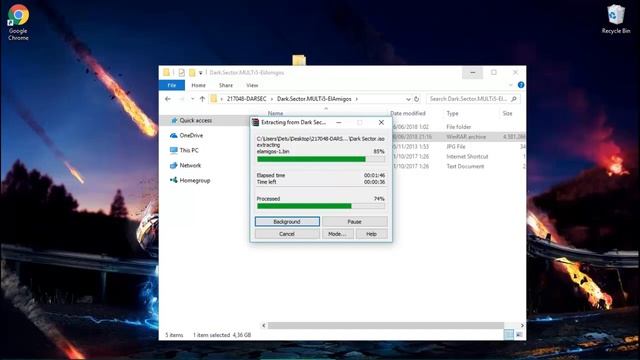This screenshot has width=640, height=360.
Task: Select the File folder row
Action: tap(459, 127)
